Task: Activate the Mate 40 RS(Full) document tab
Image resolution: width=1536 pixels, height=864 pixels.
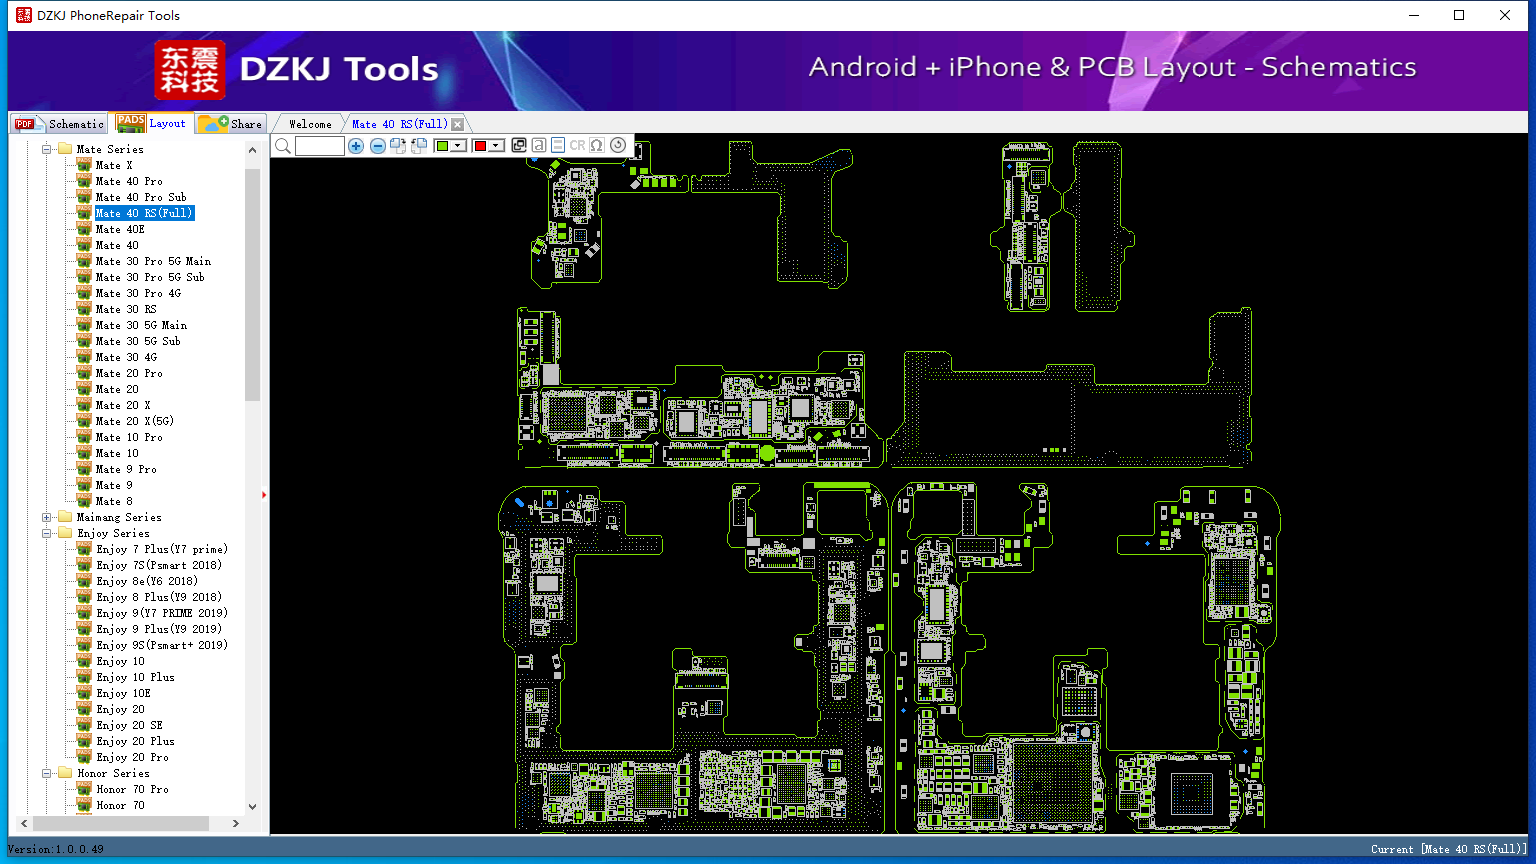Action: [399, 124]
